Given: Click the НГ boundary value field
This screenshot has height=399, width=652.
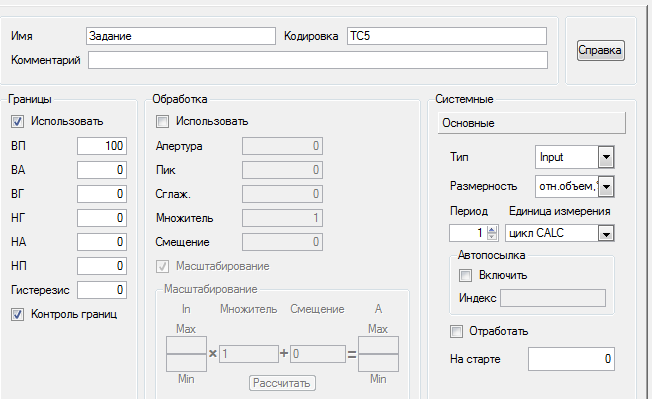Looking at the screenshot, I should pyautogui.click(x=102, y=218).
